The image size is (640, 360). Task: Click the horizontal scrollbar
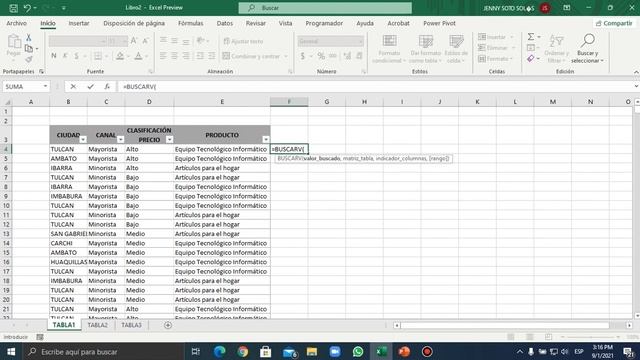504,325
